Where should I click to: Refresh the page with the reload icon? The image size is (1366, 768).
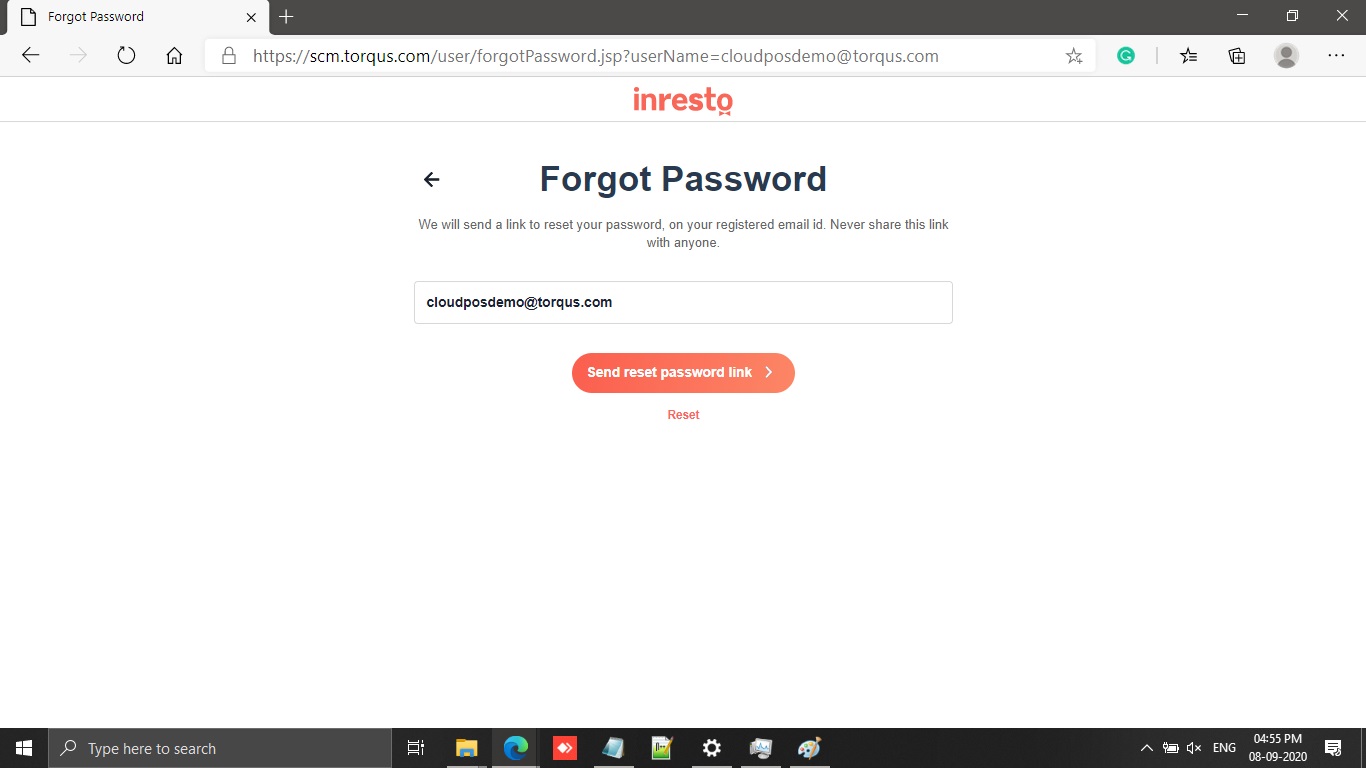point(126,56)
